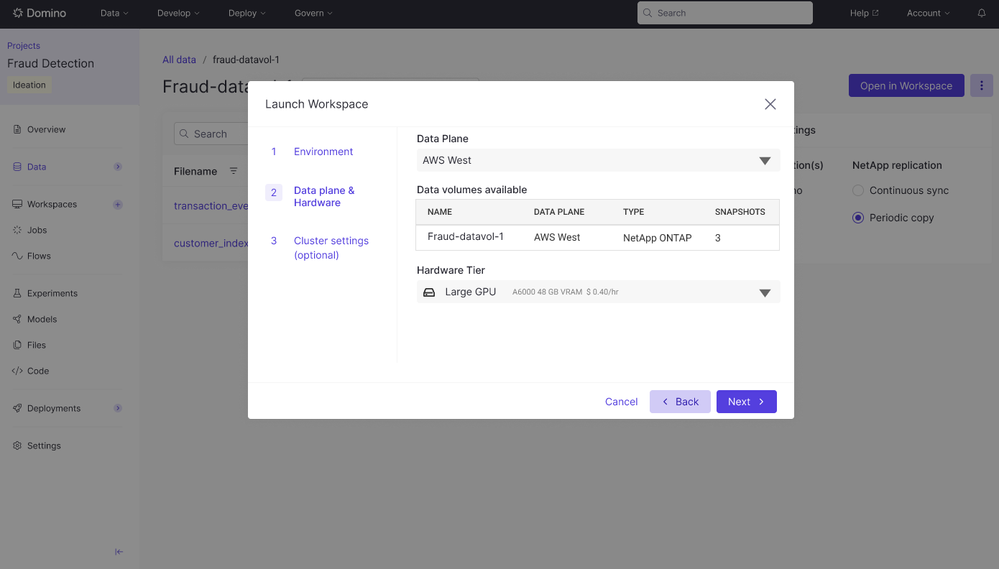Screen dimensions: 999x569
Task: Click the Cancel link
Action: [x=621, y=402]
